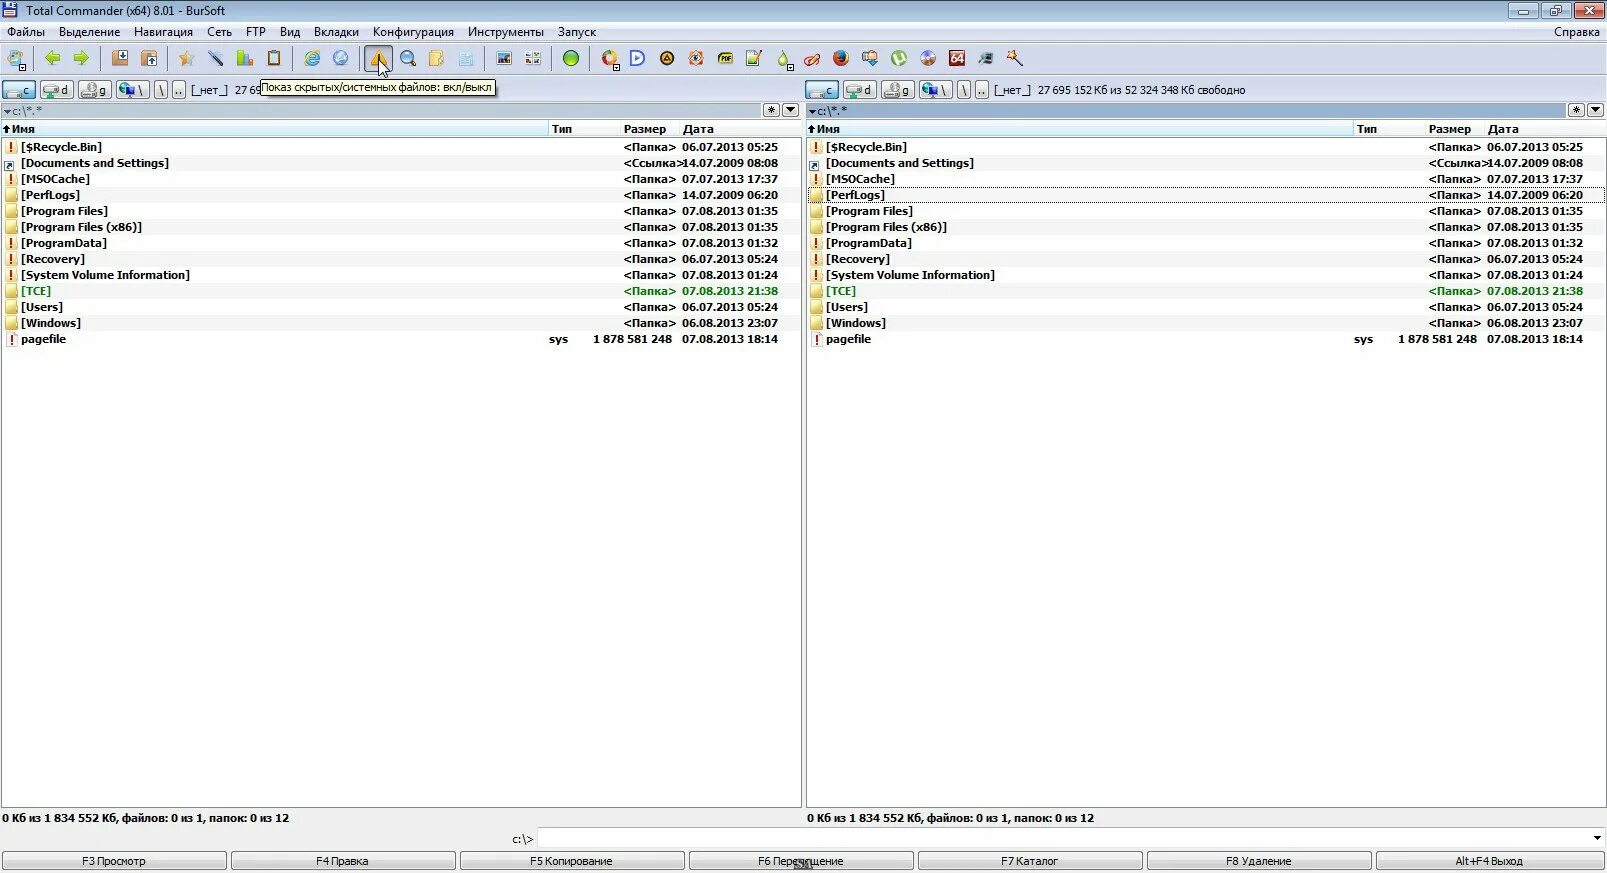Open command line history dropdown arrow
This screenshot has width=1607, height=873.
coord(1597,838)
